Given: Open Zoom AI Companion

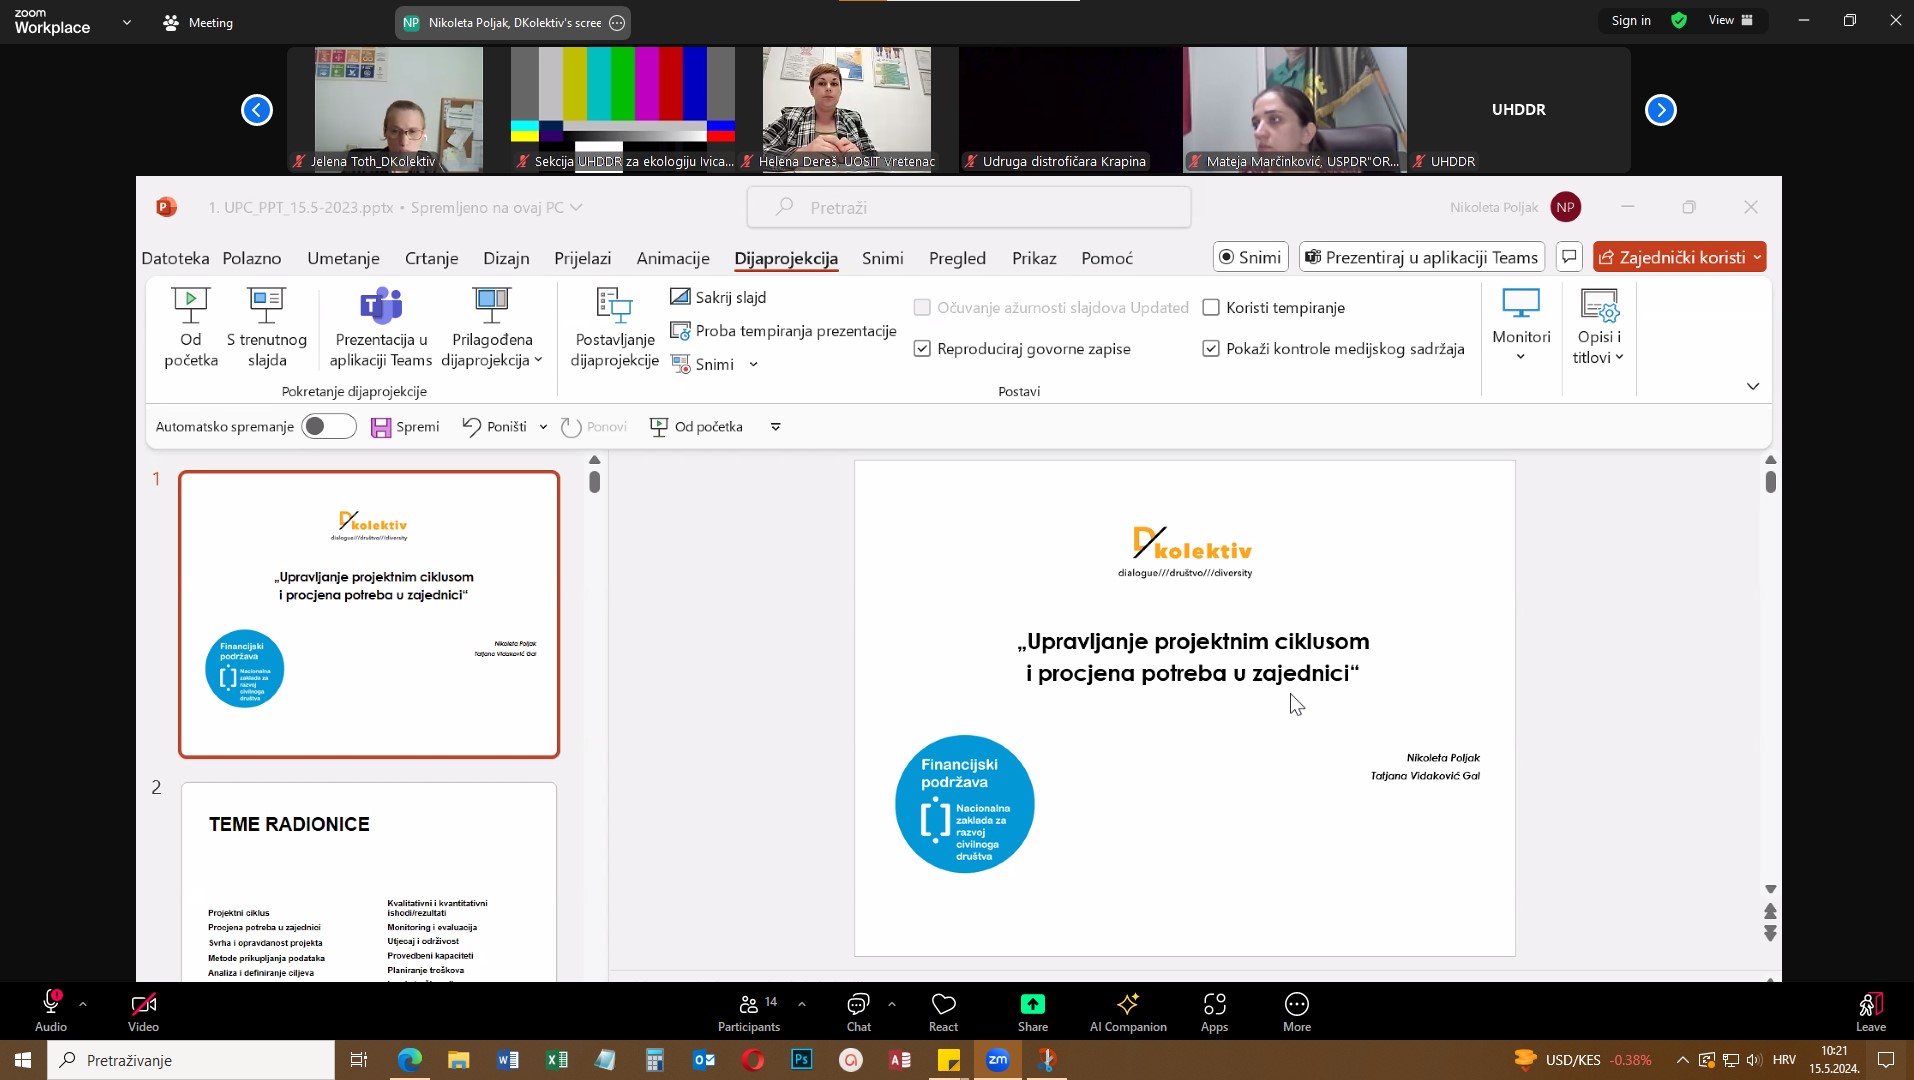Looking at the screenshot, I should pos(1128,1005).
